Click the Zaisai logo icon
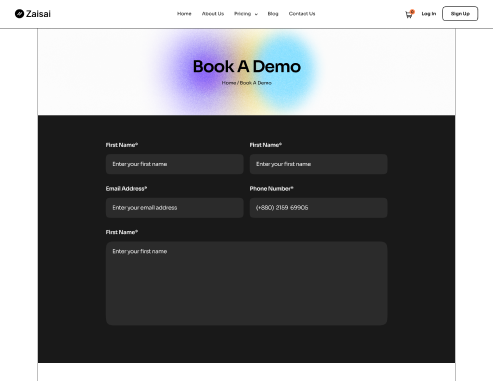Viewport: 494px width, 381px height. [19, 14]
